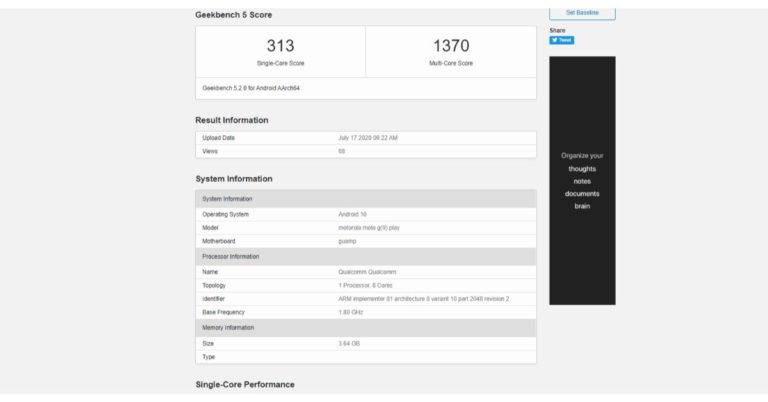768x402 pixels.
Task: Click the Processor Information table header
Action: (366, 257)
